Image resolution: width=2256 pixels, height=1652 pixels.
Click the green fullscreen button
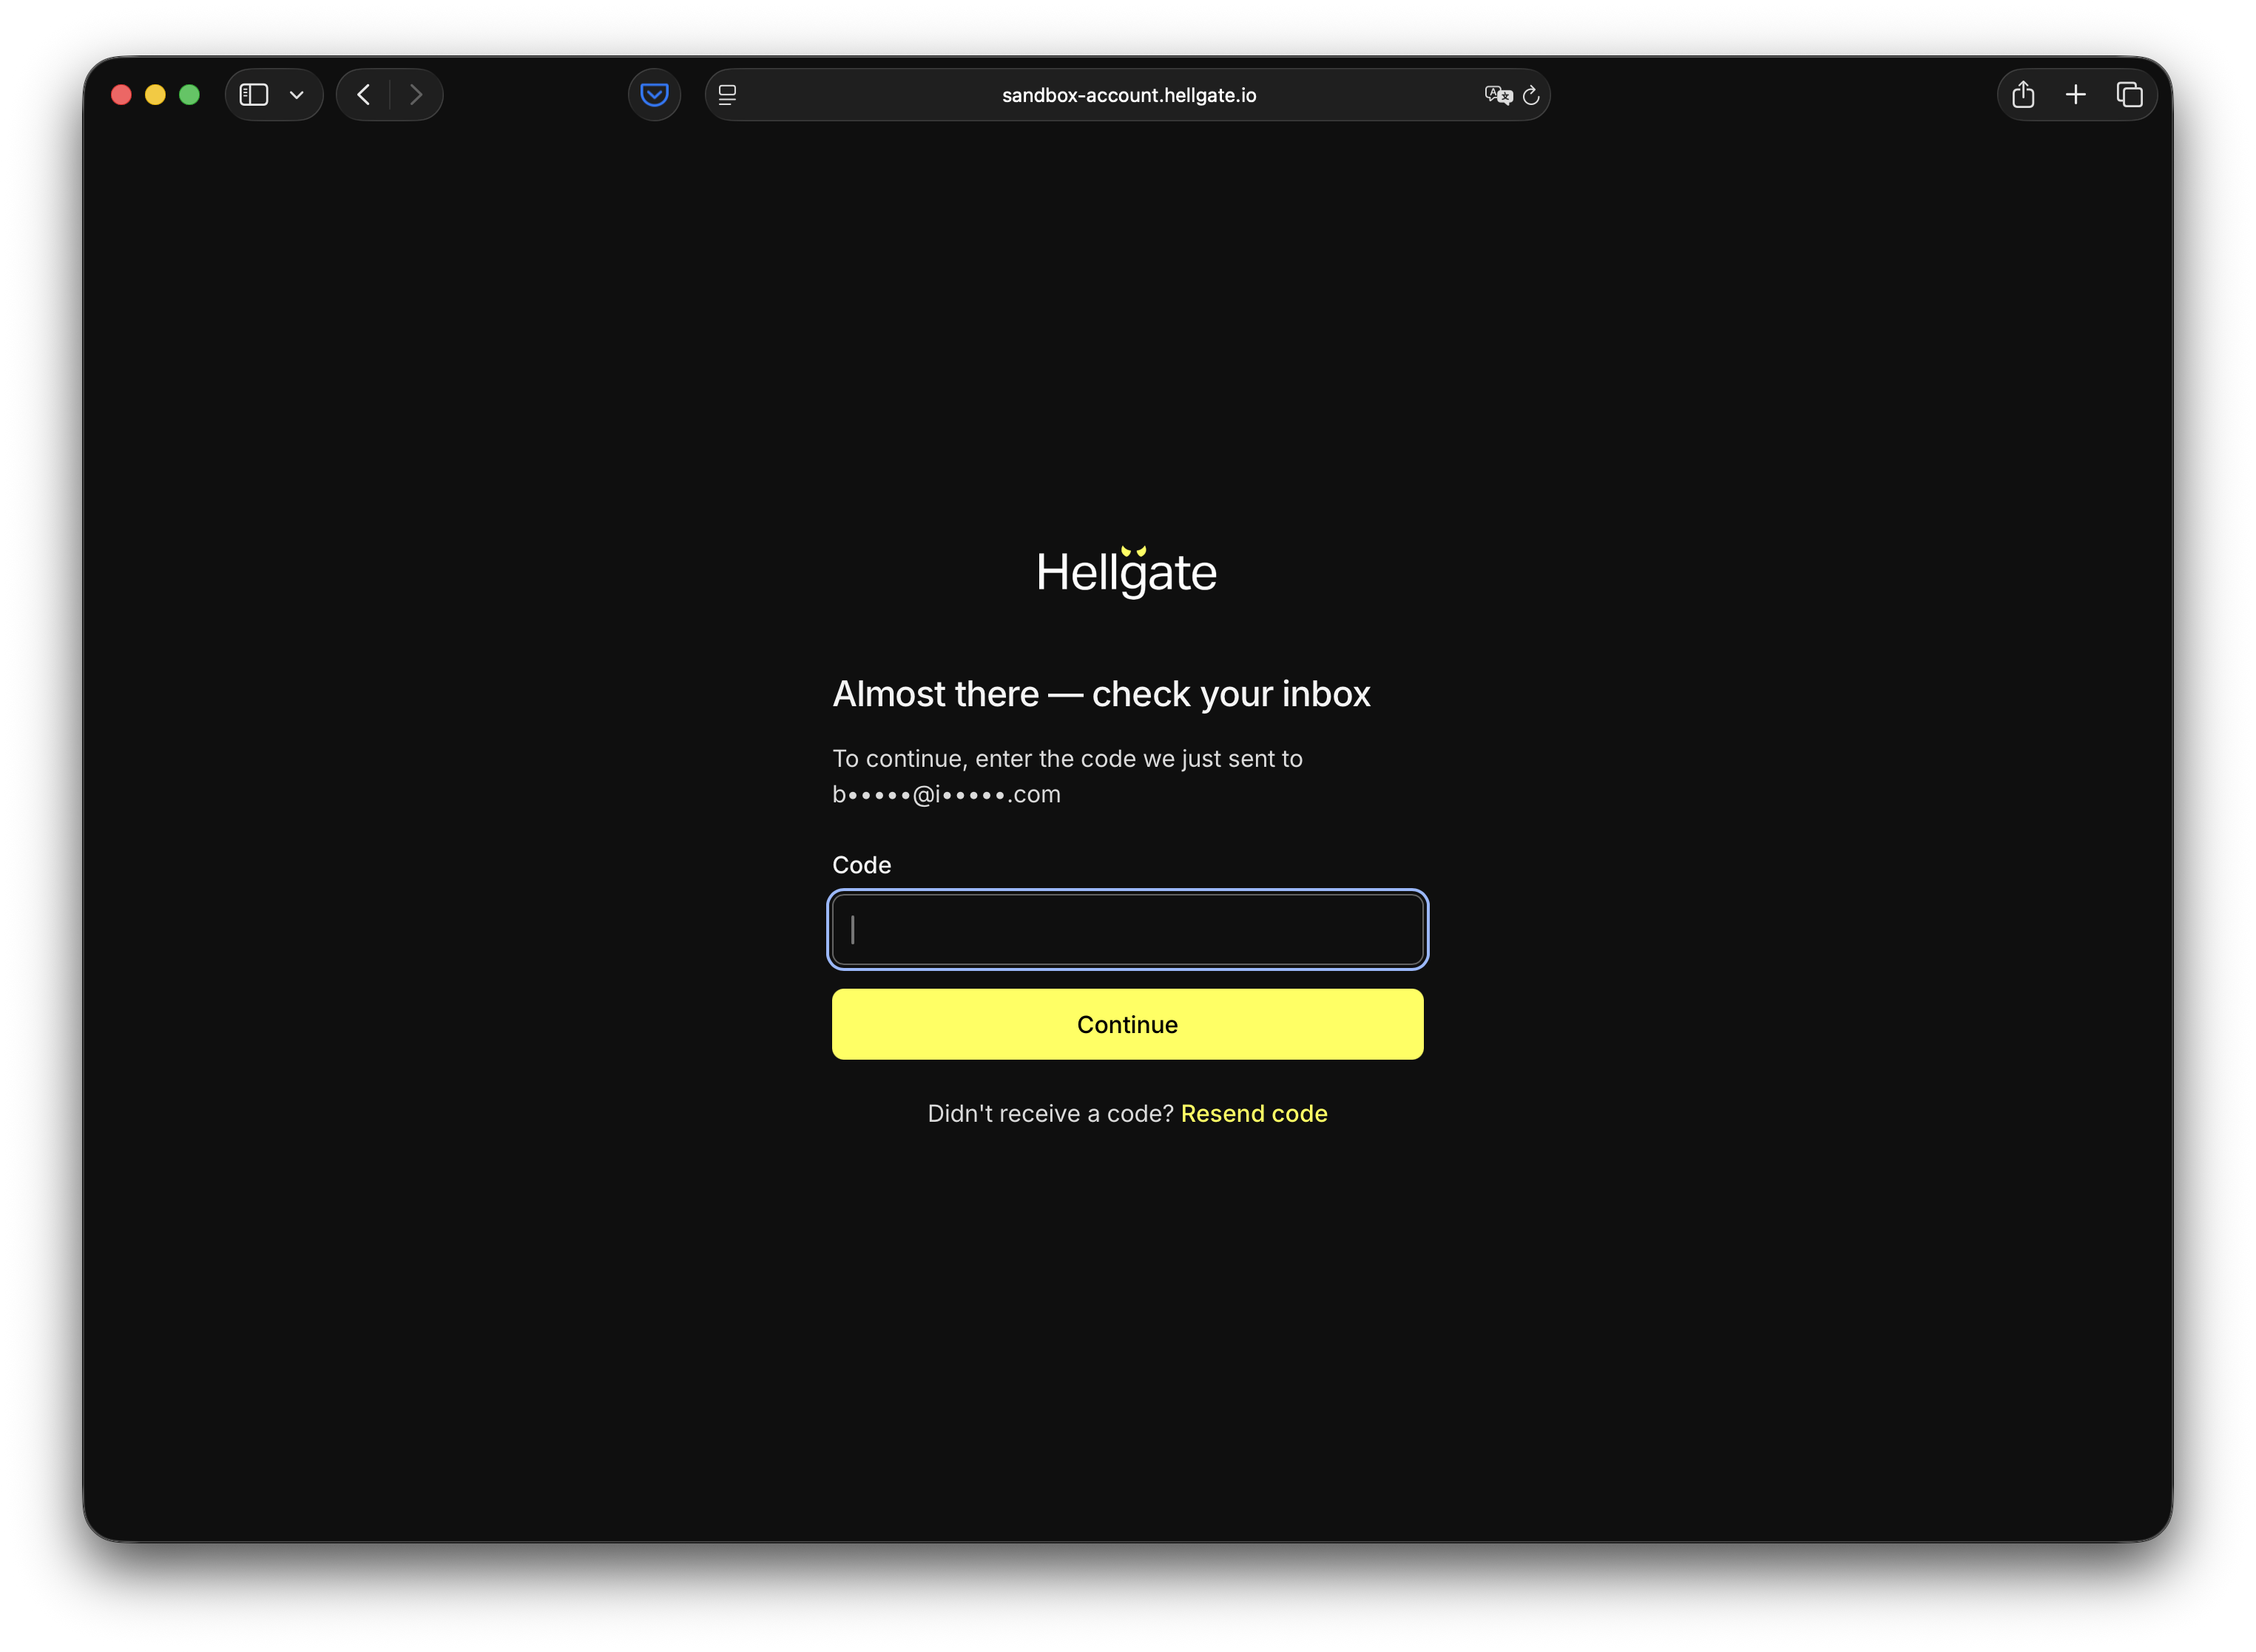[x=189, y=95]
